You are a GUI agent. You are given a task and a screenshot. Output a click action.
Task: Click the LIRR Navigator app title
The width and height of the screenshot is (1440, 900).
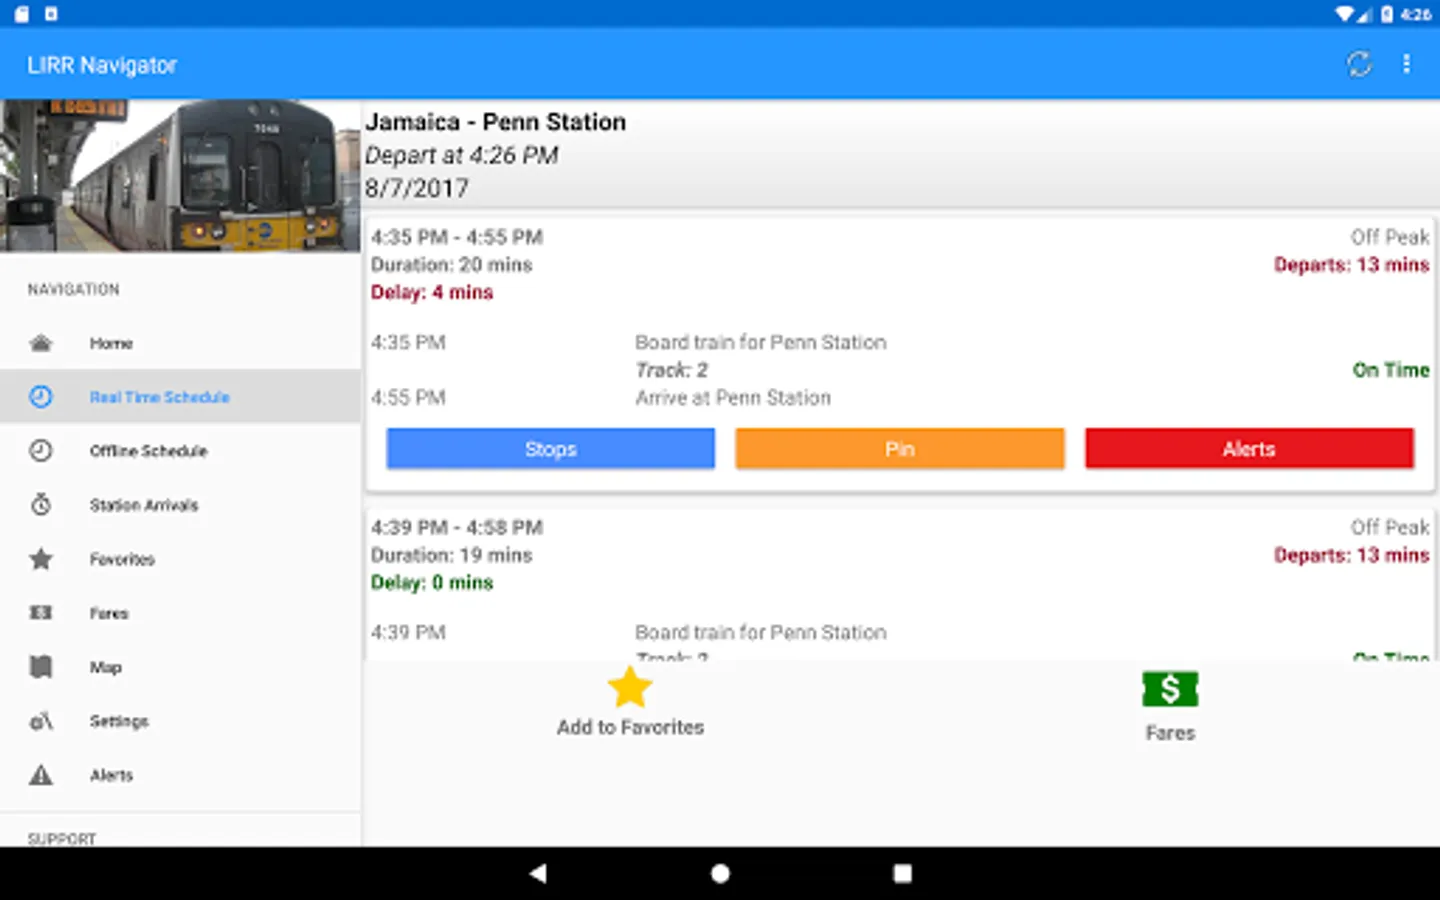[x=102, y=65]
